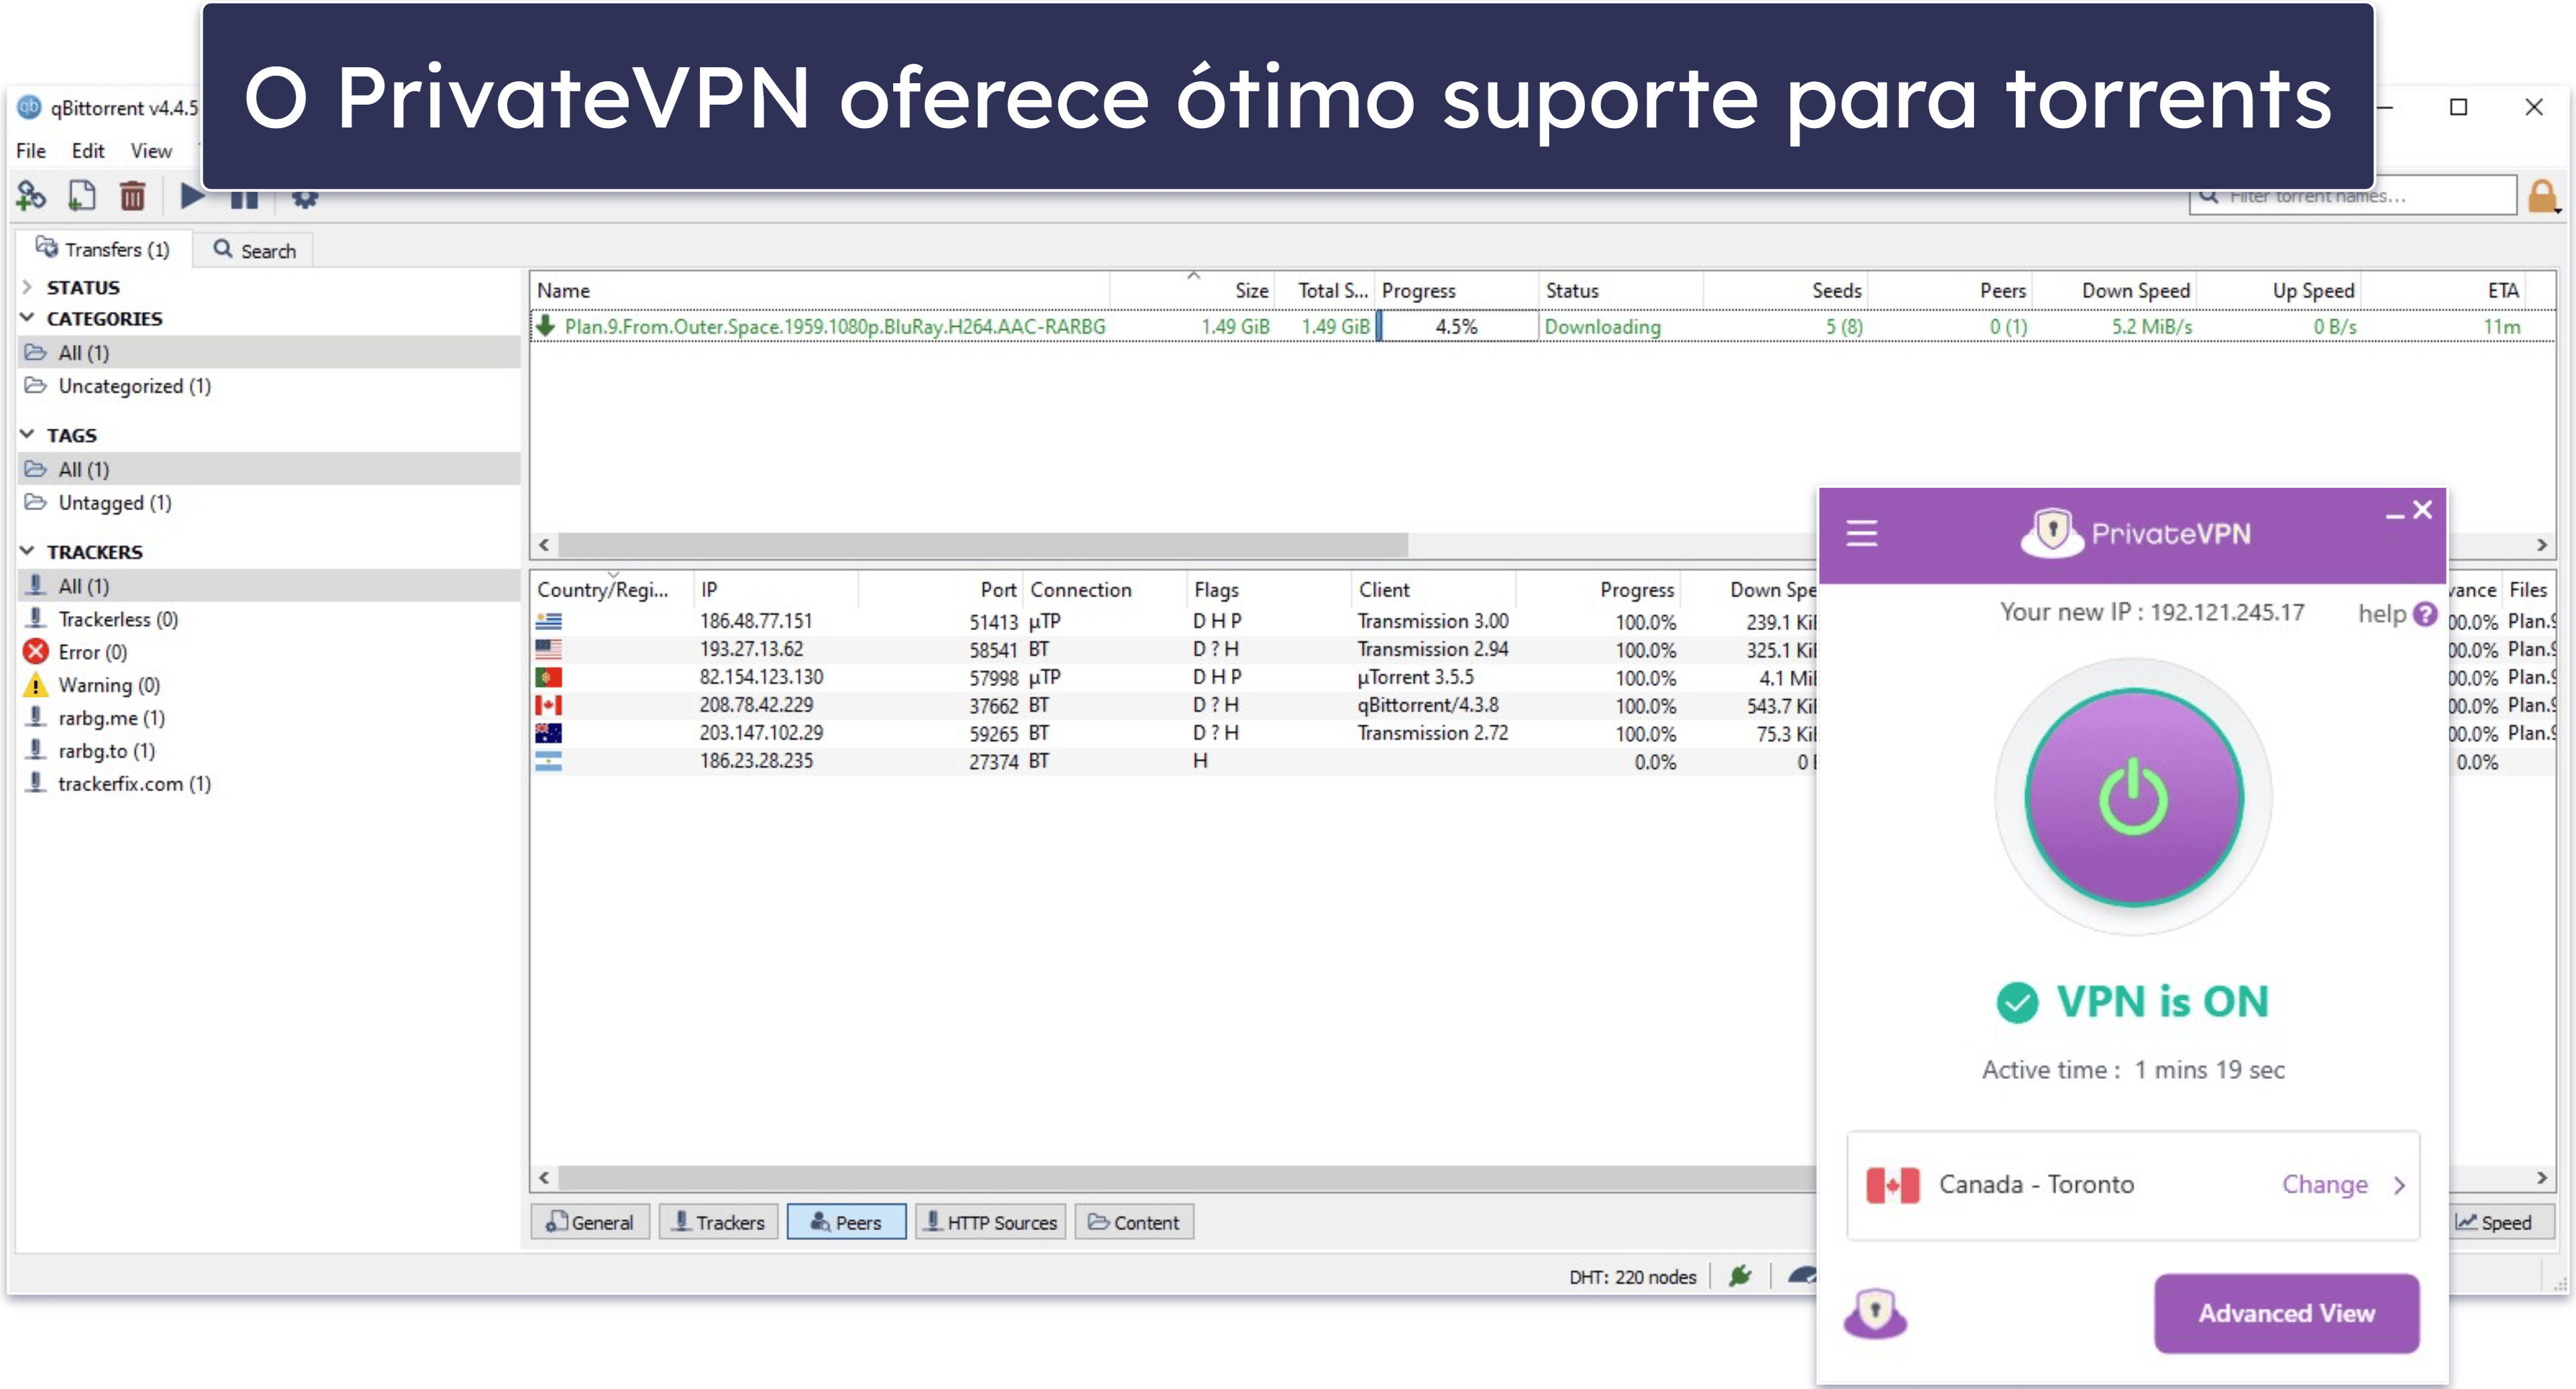Viewport: 2576px width, 1389px height.
Task: Open the Content details tab
Action: [1134, 1222]
